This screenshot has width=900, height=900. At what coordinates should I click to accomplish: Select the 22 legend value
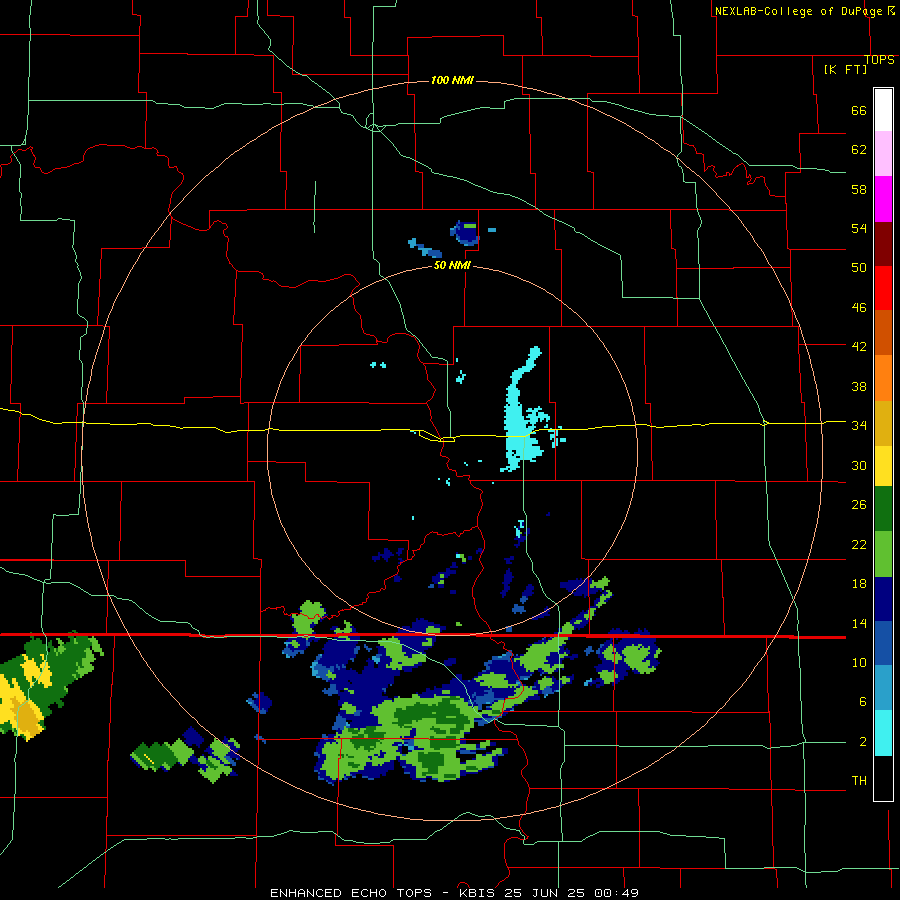859,544
